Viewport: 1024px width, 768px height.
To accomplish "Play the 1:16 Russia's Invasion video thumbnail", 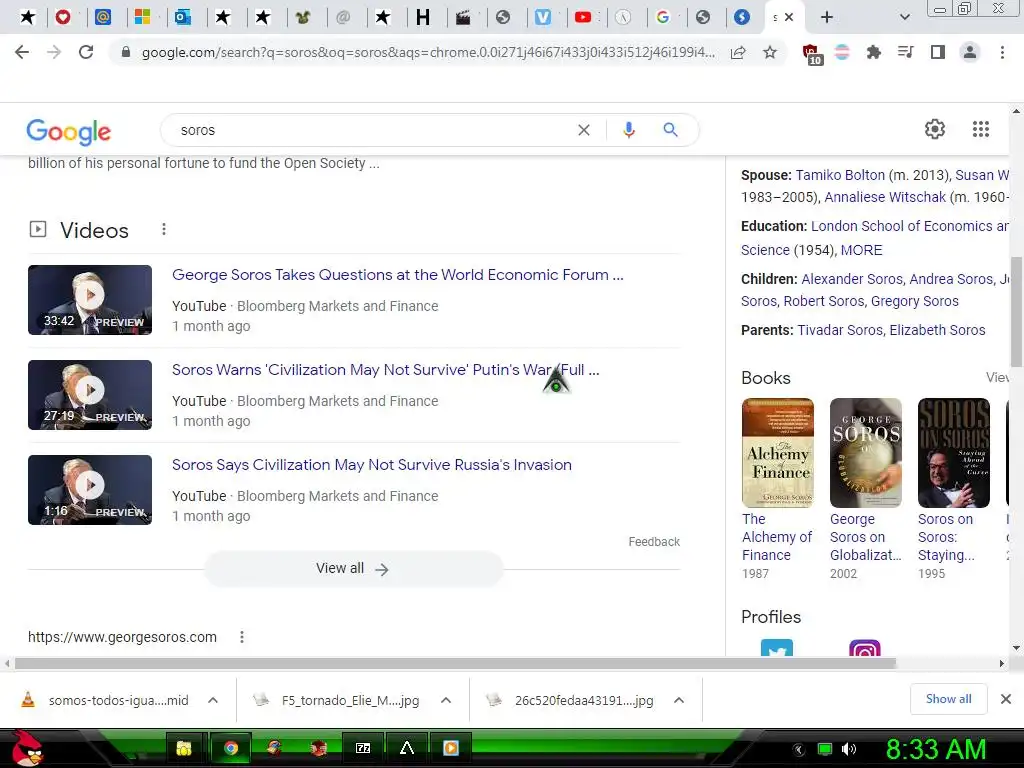I will [90, 490].
